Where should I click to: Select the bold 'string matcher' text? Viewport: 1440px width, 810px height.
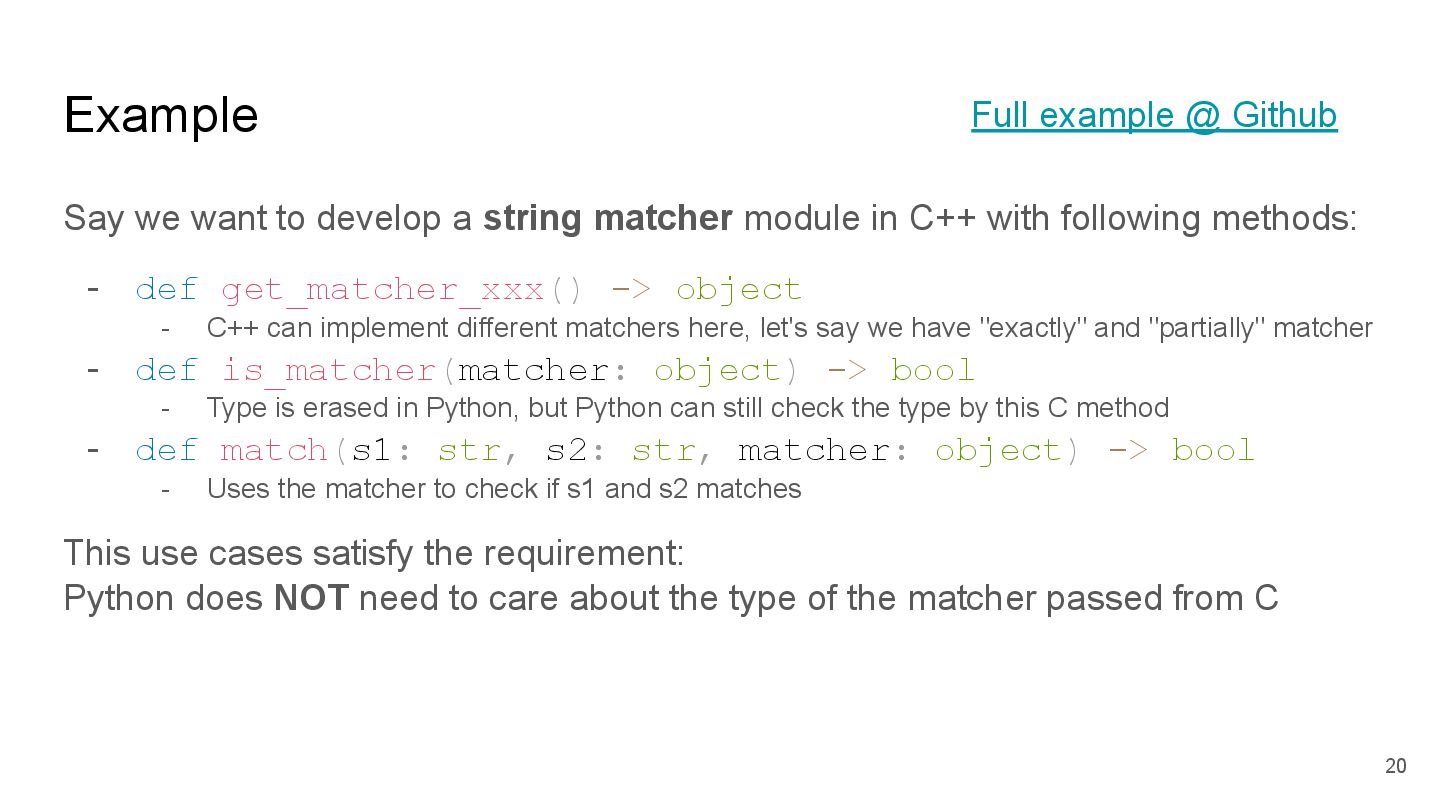click(608, 218)
